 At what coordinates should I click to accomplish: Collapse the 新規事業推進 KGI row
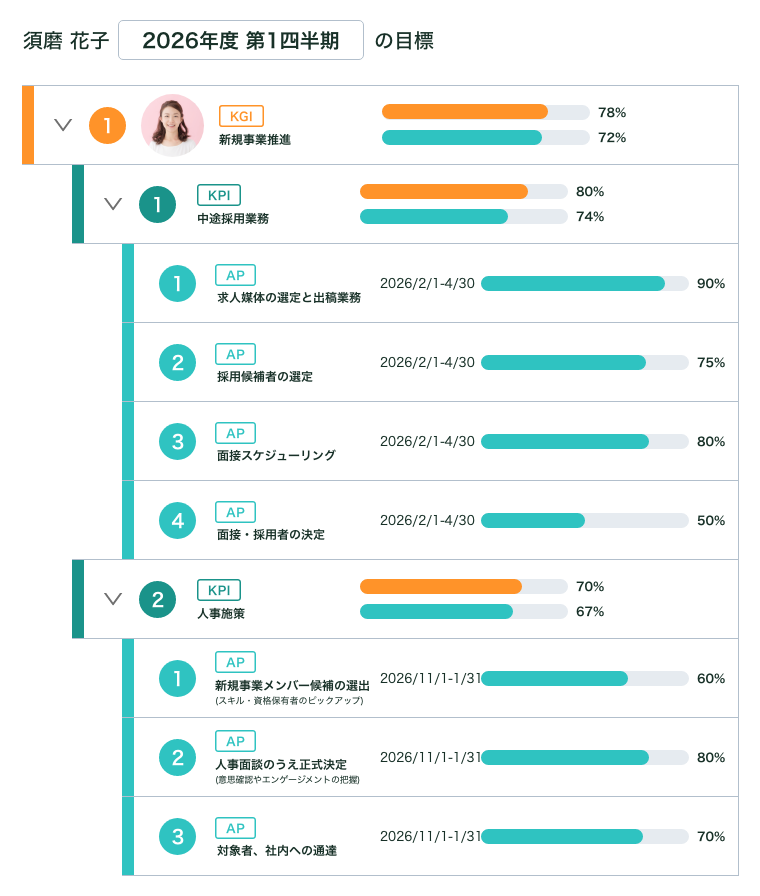pyautogui.click(x=63, y=125)
